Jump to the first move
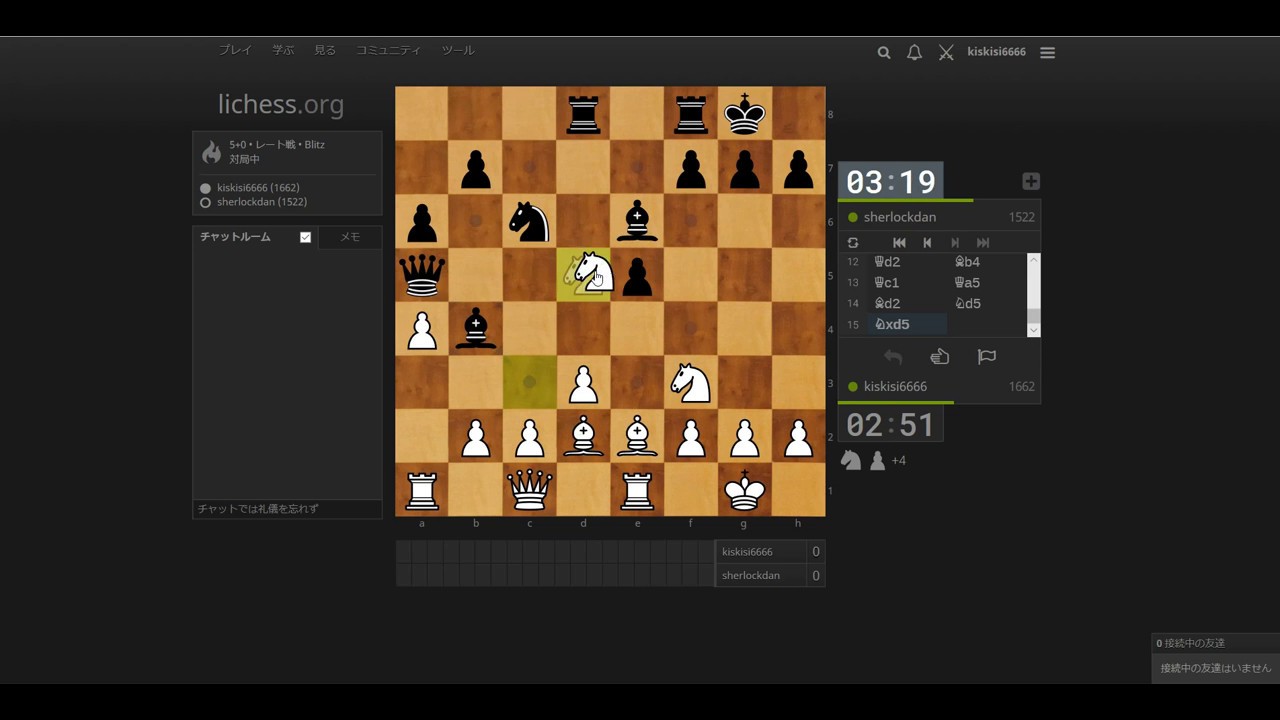Image resolution: width=1280 pixels, height=720 pixels. [899, 243]
